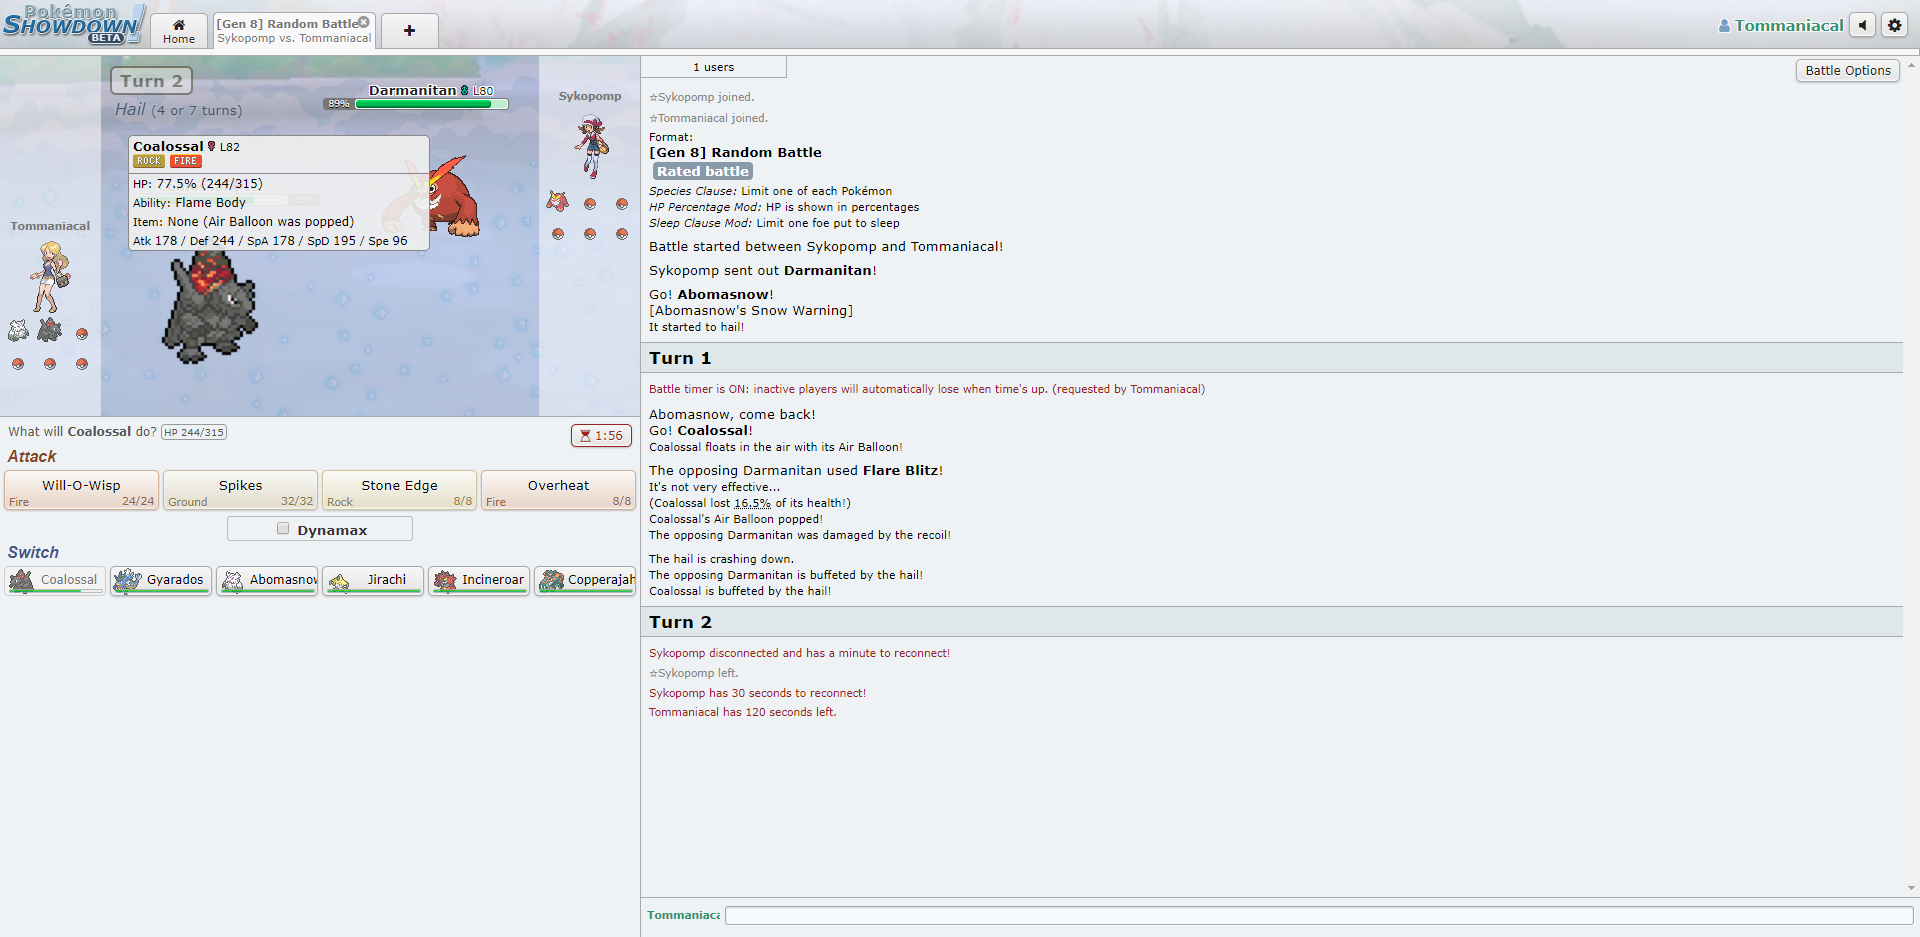Click the Turn 1 log header
This screenshot has height=937, width=1920.
coord(1271,358)
